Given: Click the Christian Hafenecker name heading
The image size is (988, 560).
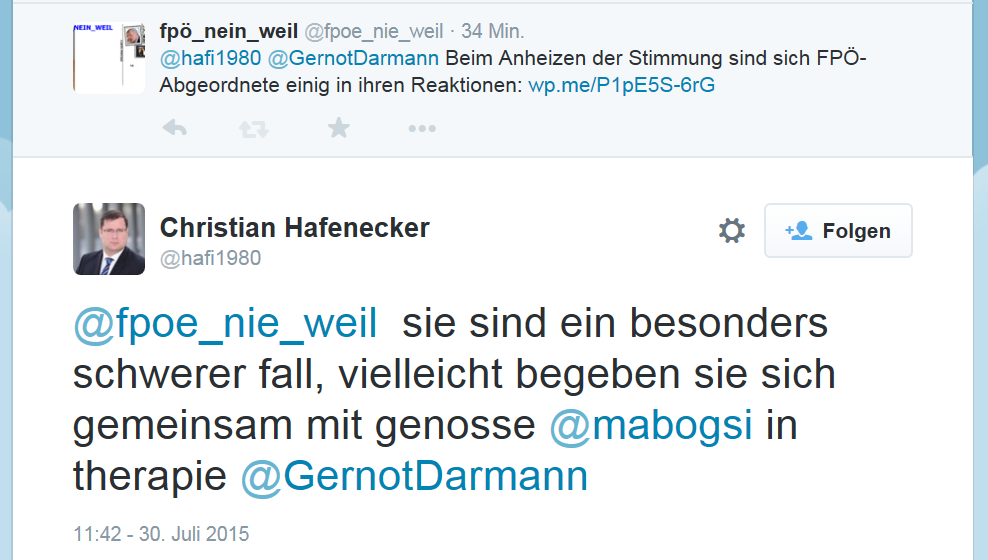Looking at the screenshot, I should (294, 228).
